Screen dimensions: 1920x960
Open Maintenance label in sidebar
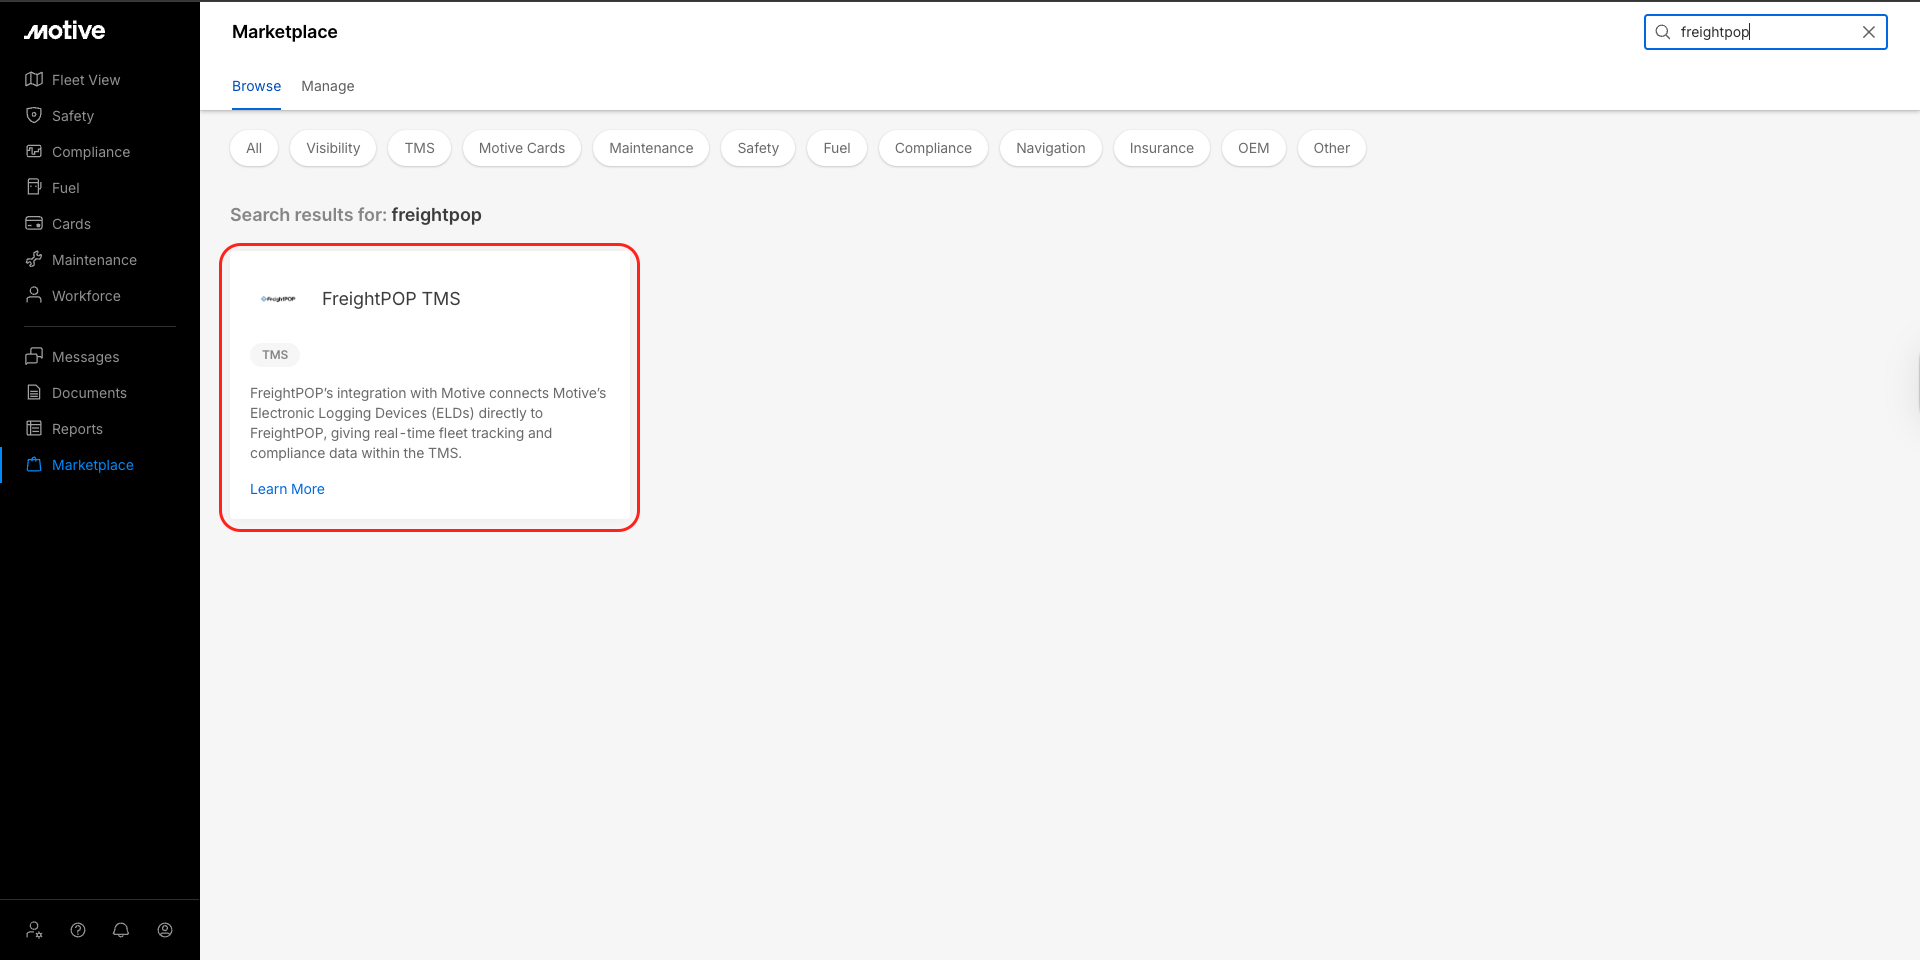click(x=94, y=260)
